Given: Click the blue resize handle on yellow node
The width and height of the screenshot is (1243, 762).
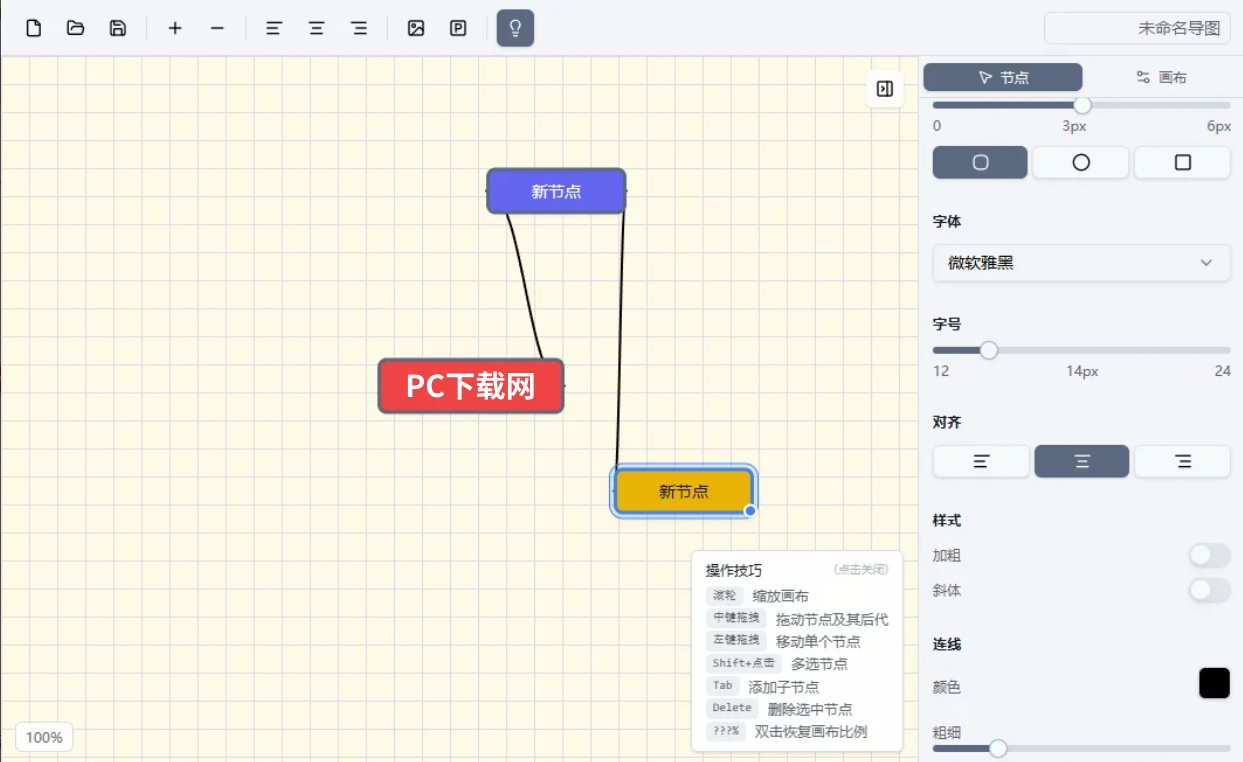Looking at the screenshot, I should tap(750, 511).
